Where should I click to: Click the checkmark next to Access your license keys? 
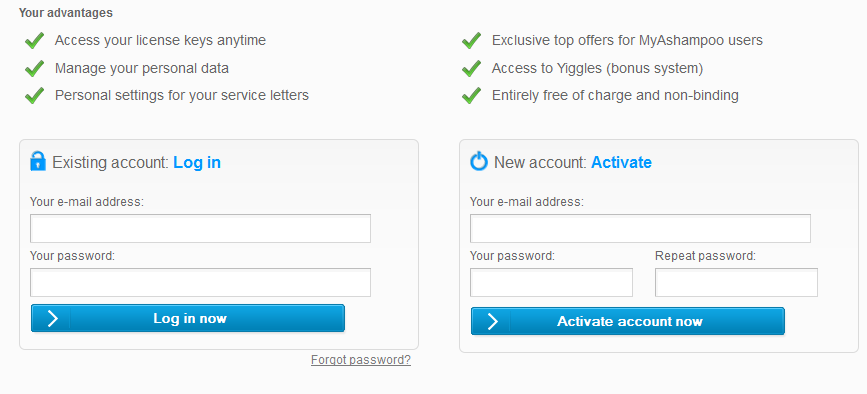click(34, 41)
